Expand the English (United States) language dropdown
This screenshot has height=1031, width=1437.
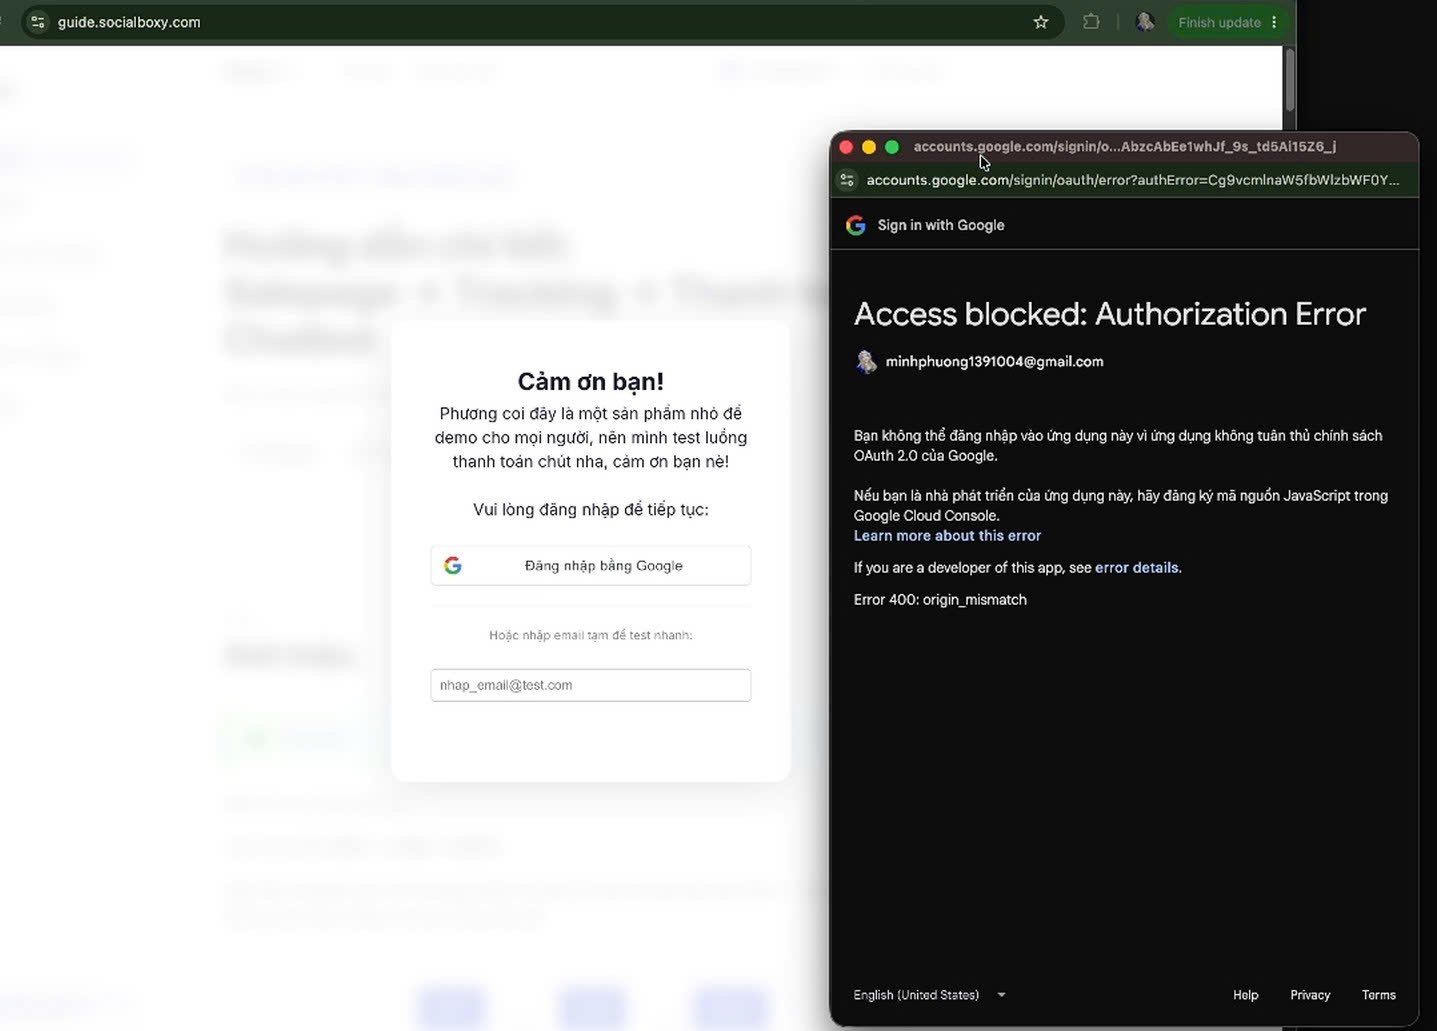coord(930,995)
